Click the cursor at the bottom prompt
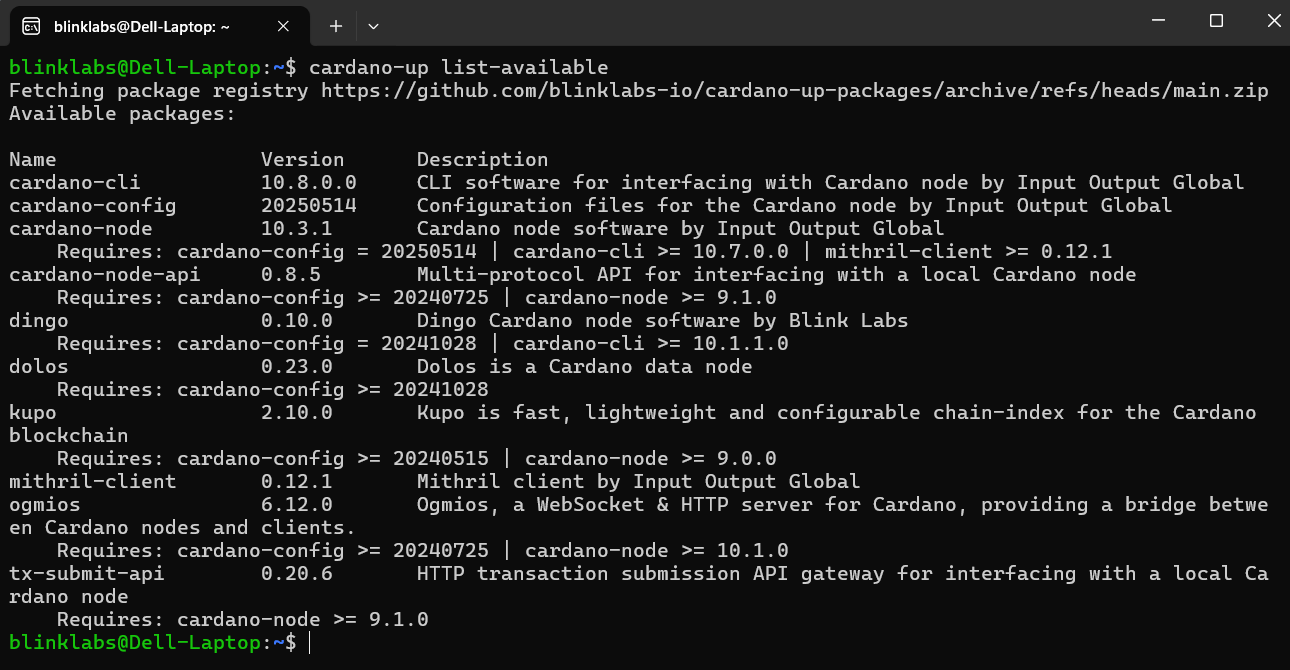 pyautogui.click(x=310, y=643)
